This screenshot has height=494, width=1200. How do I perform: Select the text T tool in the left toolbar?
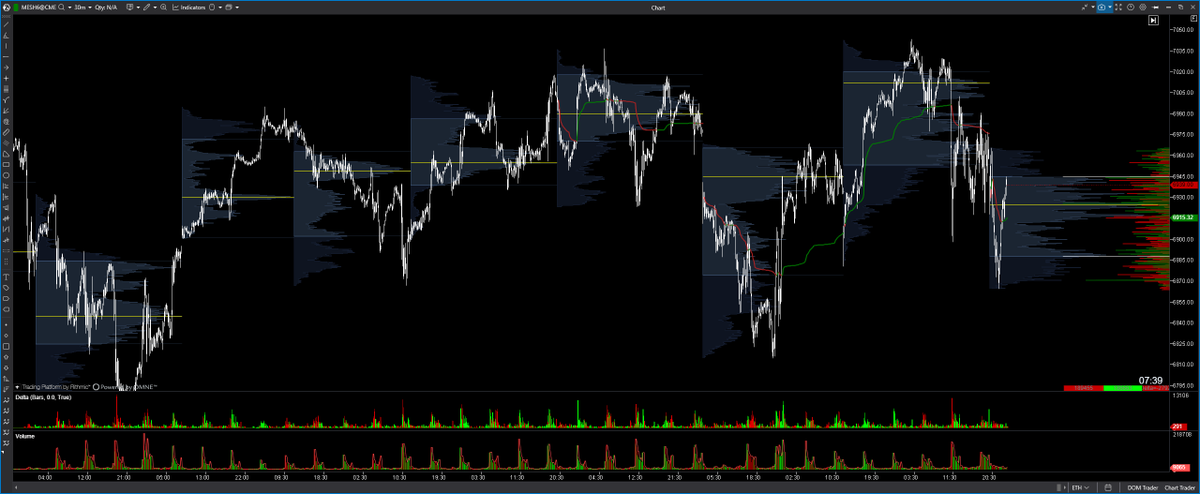click(x=7, y=277)
